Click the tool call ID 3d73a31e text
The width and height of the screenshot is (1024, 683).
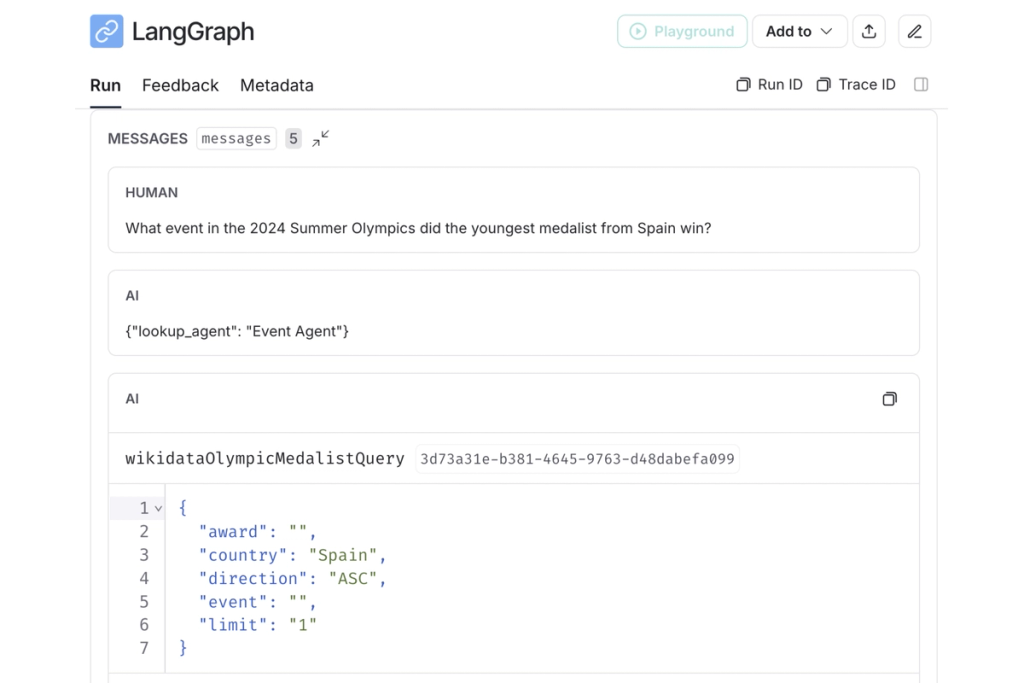click(577, 459)
